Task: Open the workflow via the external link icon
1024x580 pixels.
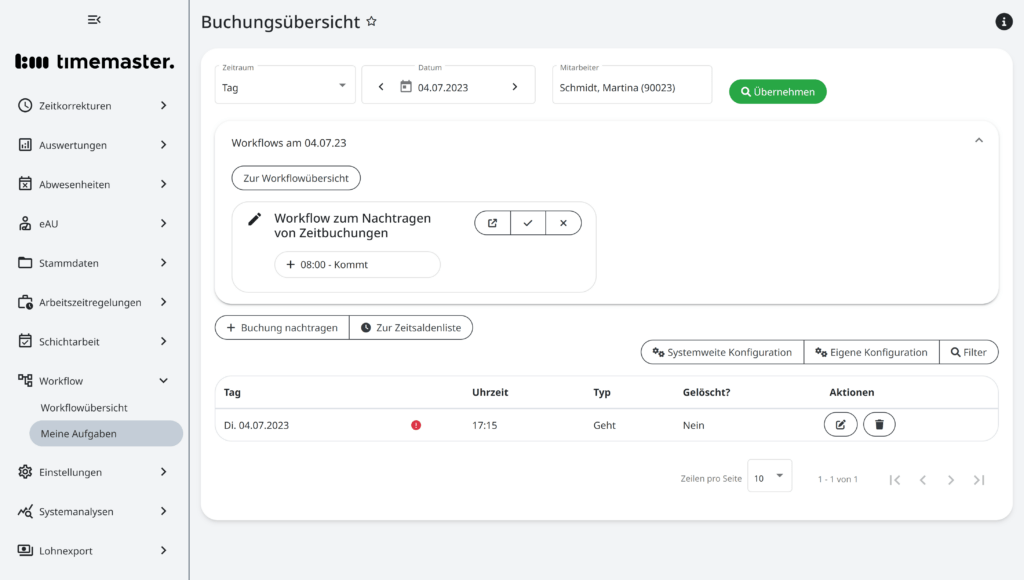Action: [x=492, y=222]
